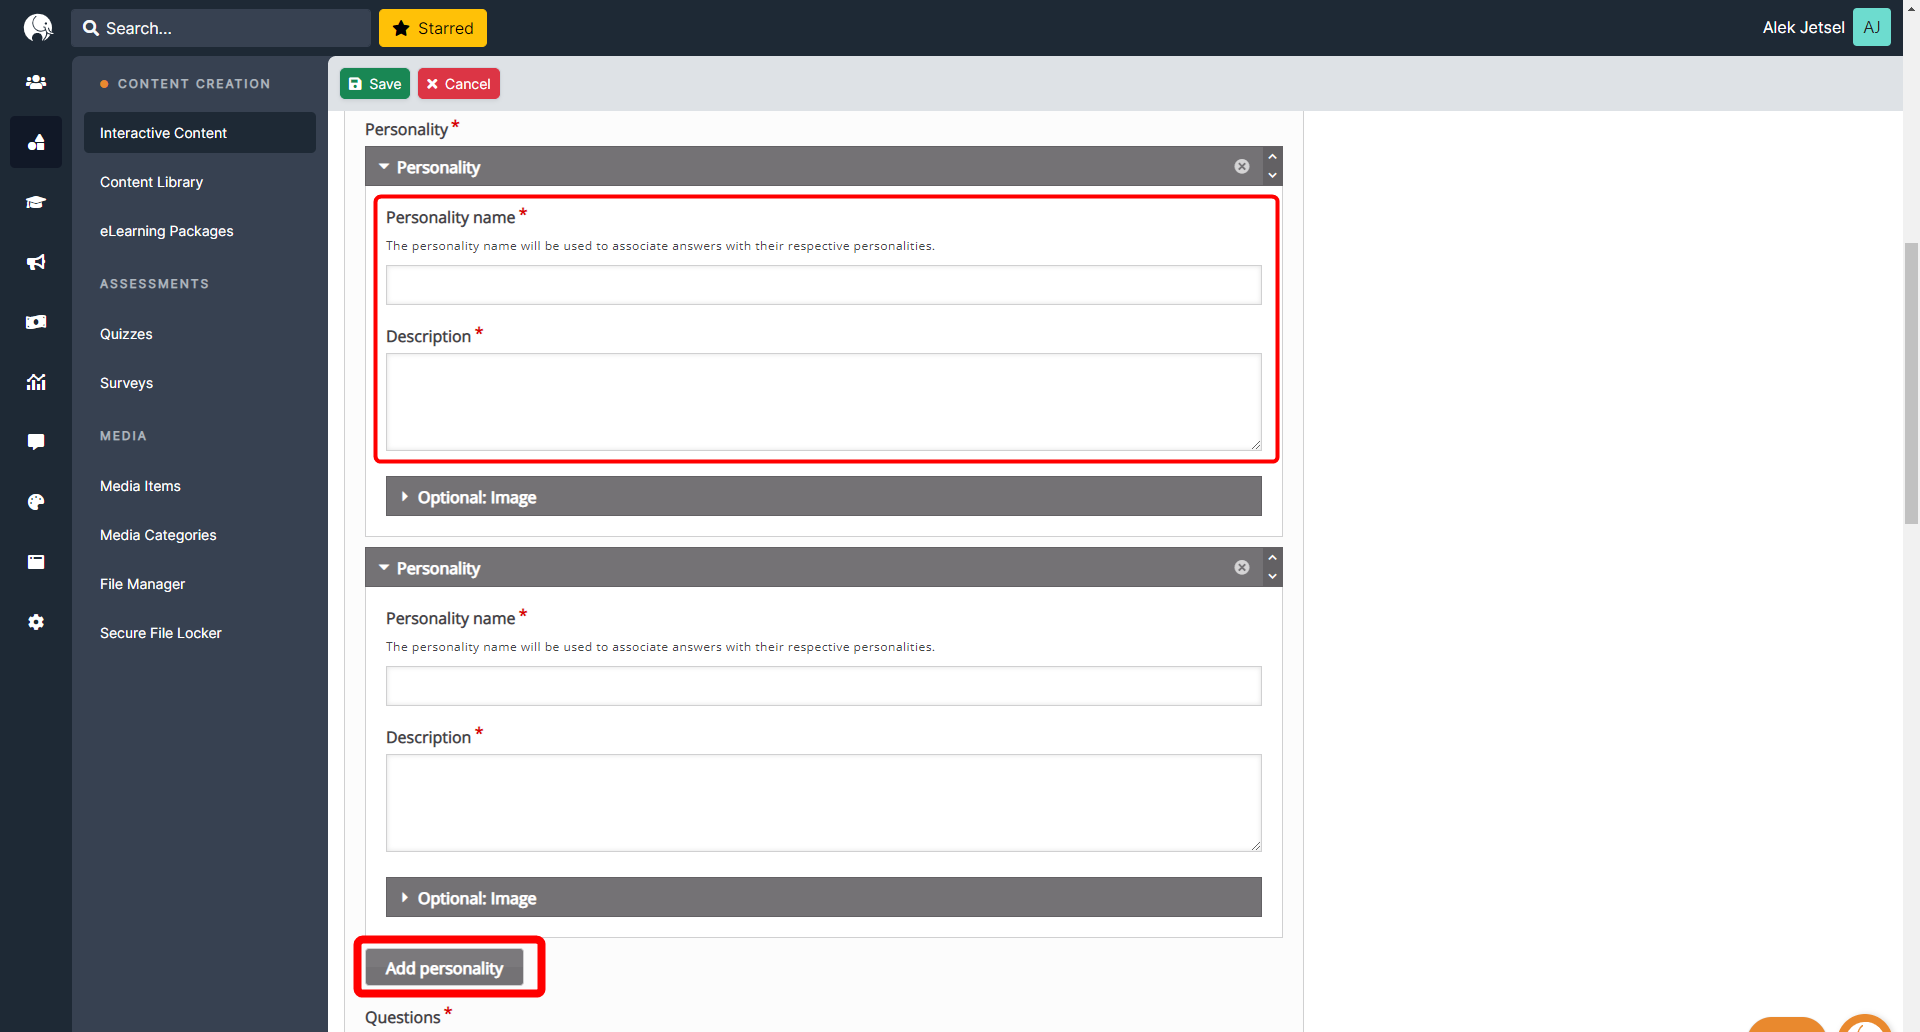Click the Alek Jetsel username

[1803, 27]
